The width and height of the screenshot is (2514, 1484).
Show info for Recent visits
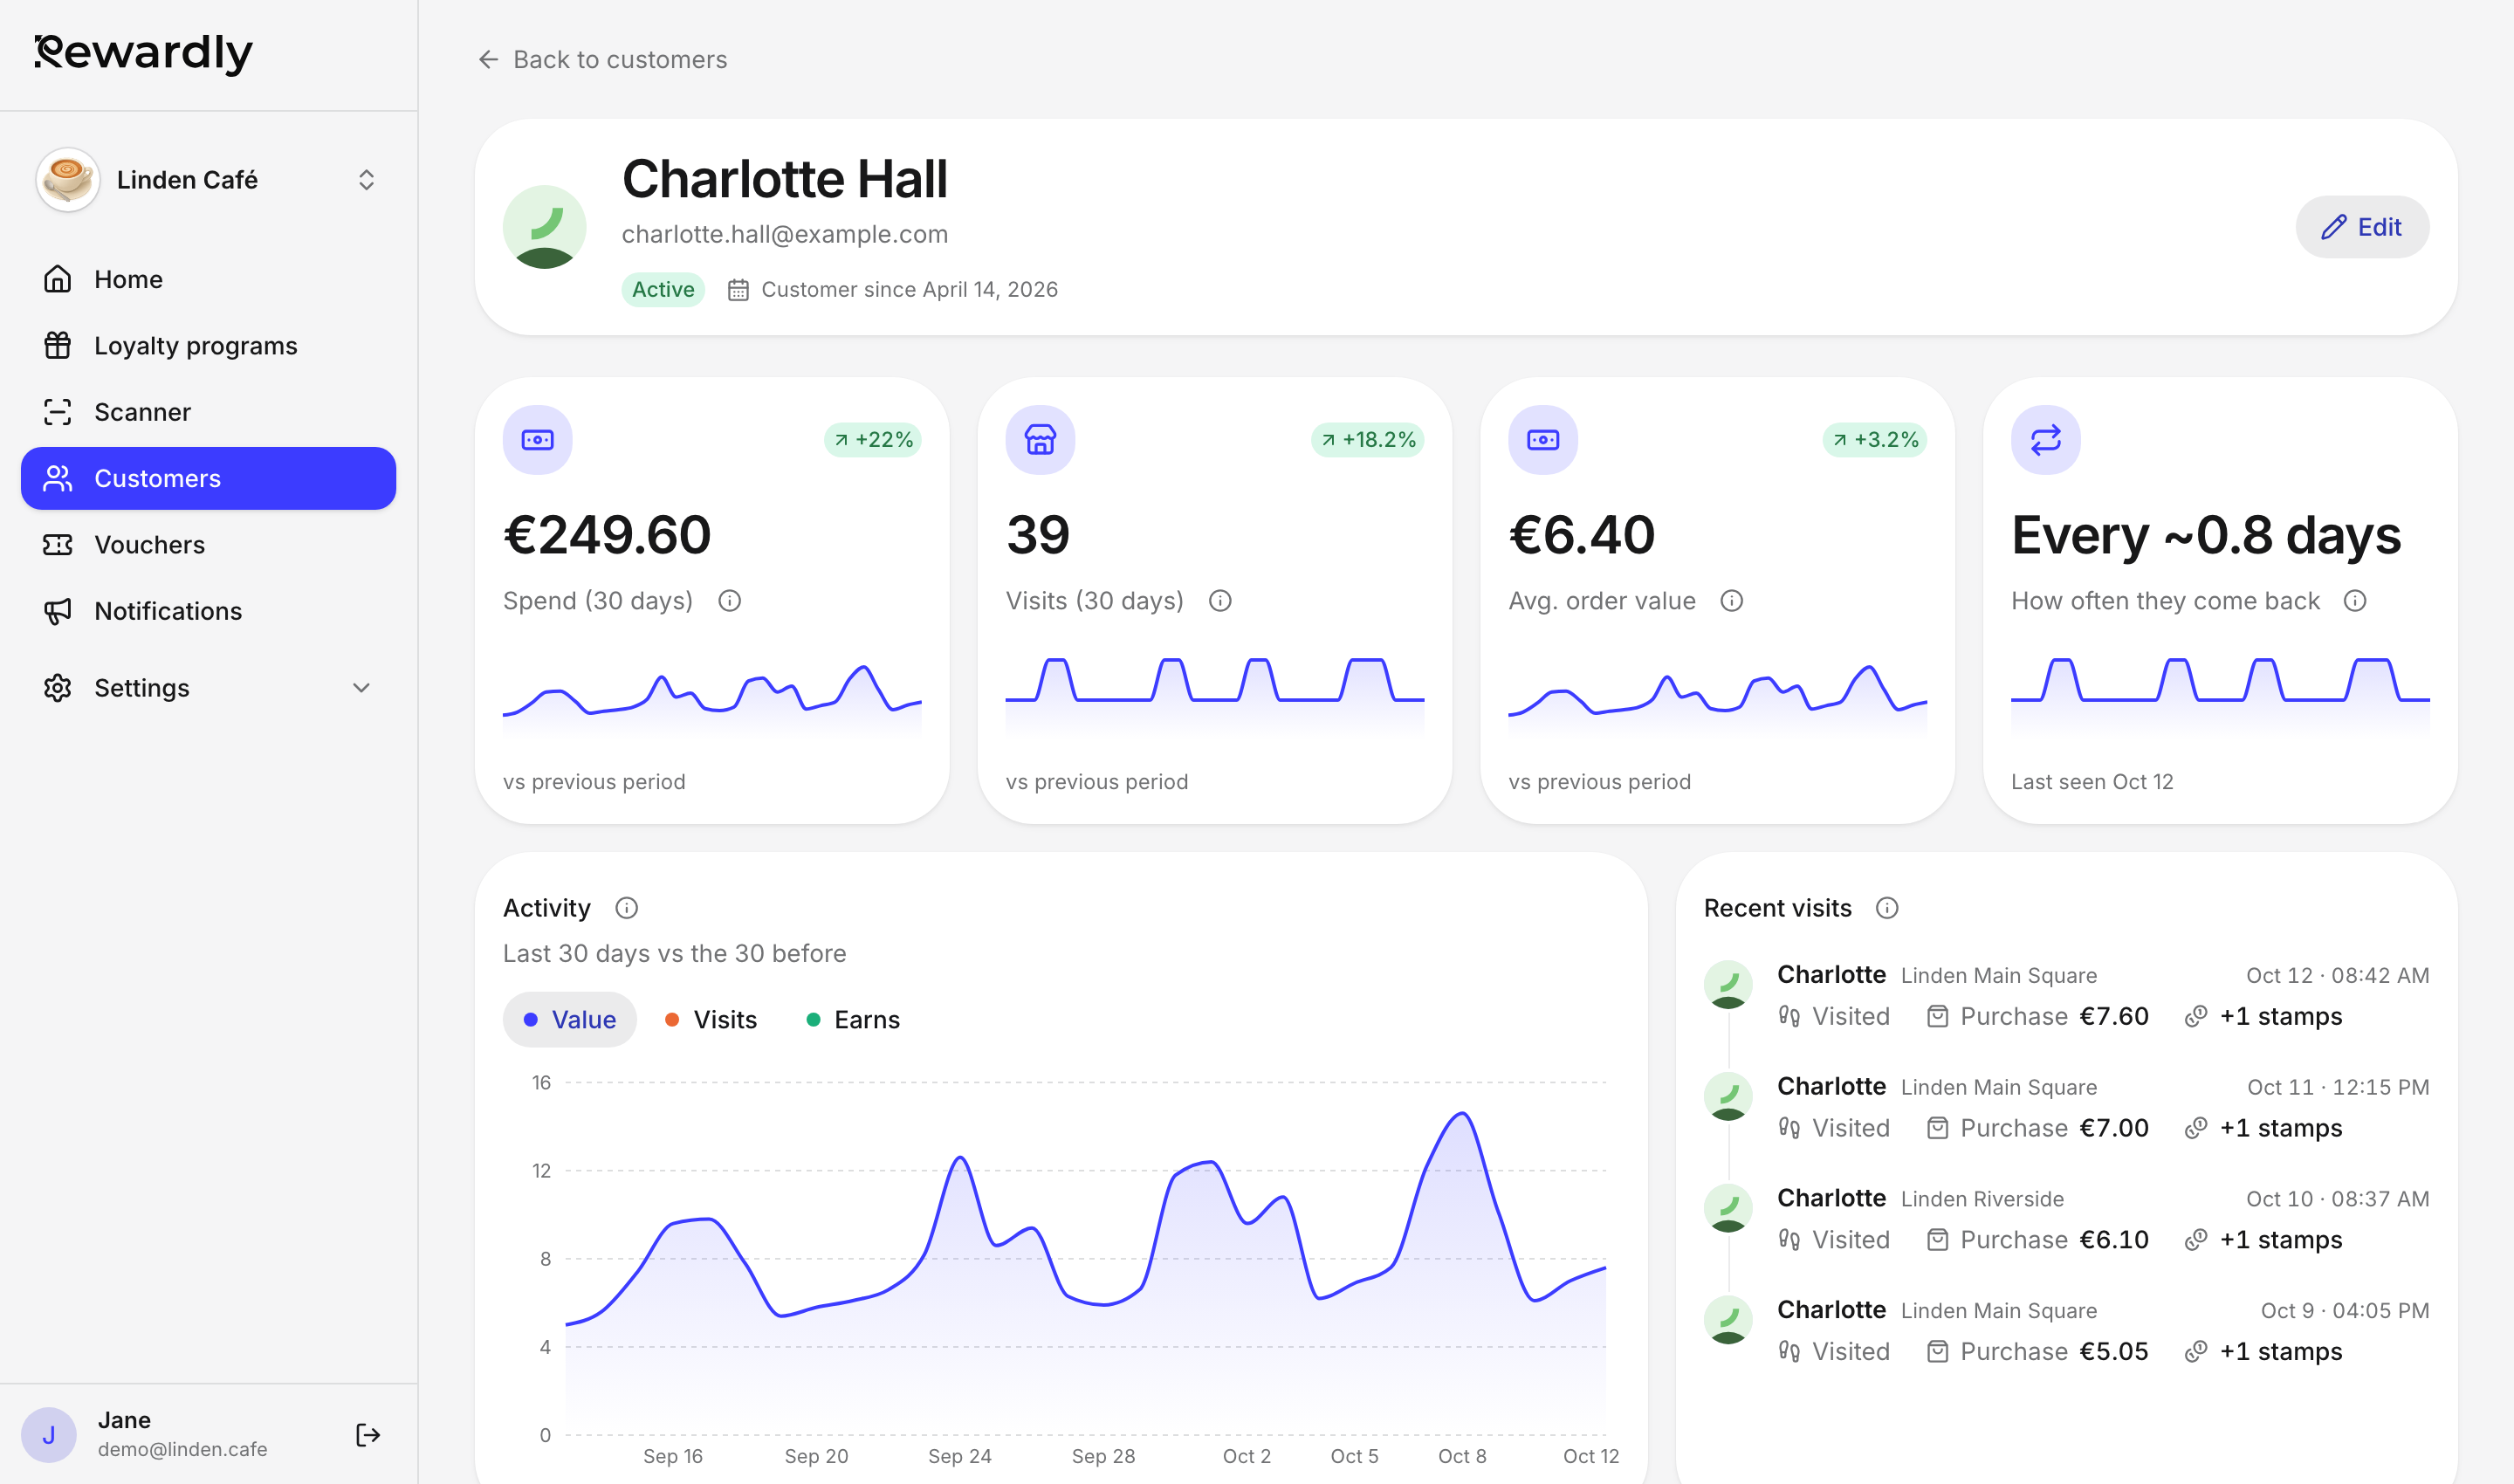click(1887, 908)
